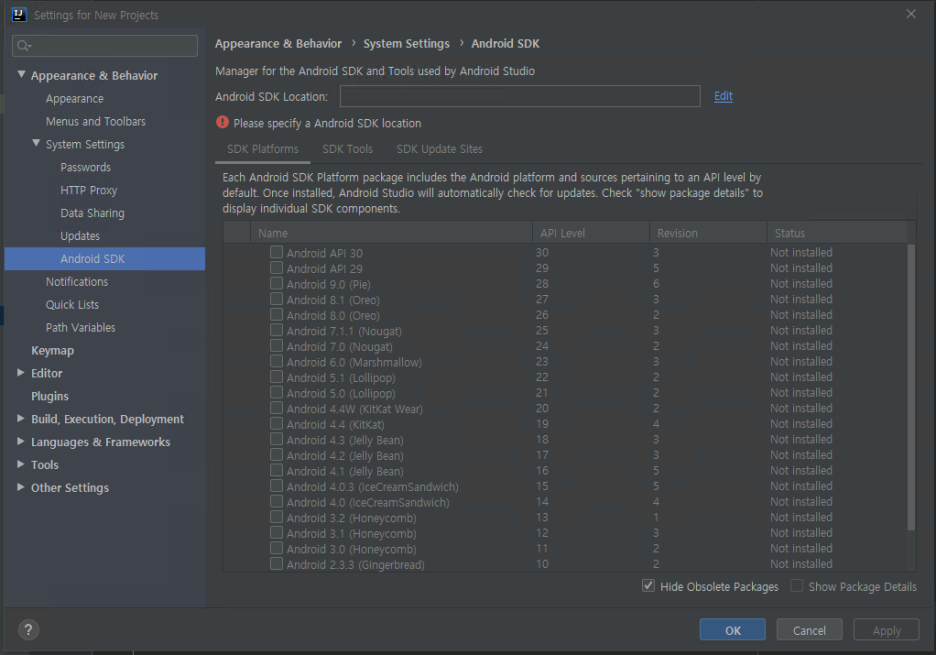Open the Data Sharing settings

coord(93,213)
